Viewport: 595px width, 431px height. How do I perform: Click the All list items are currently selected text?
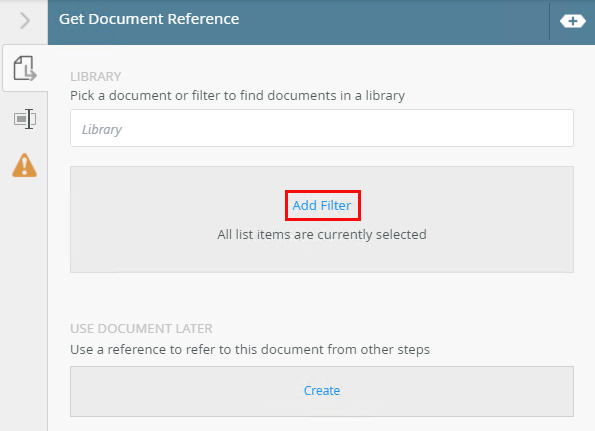[322, 234]
